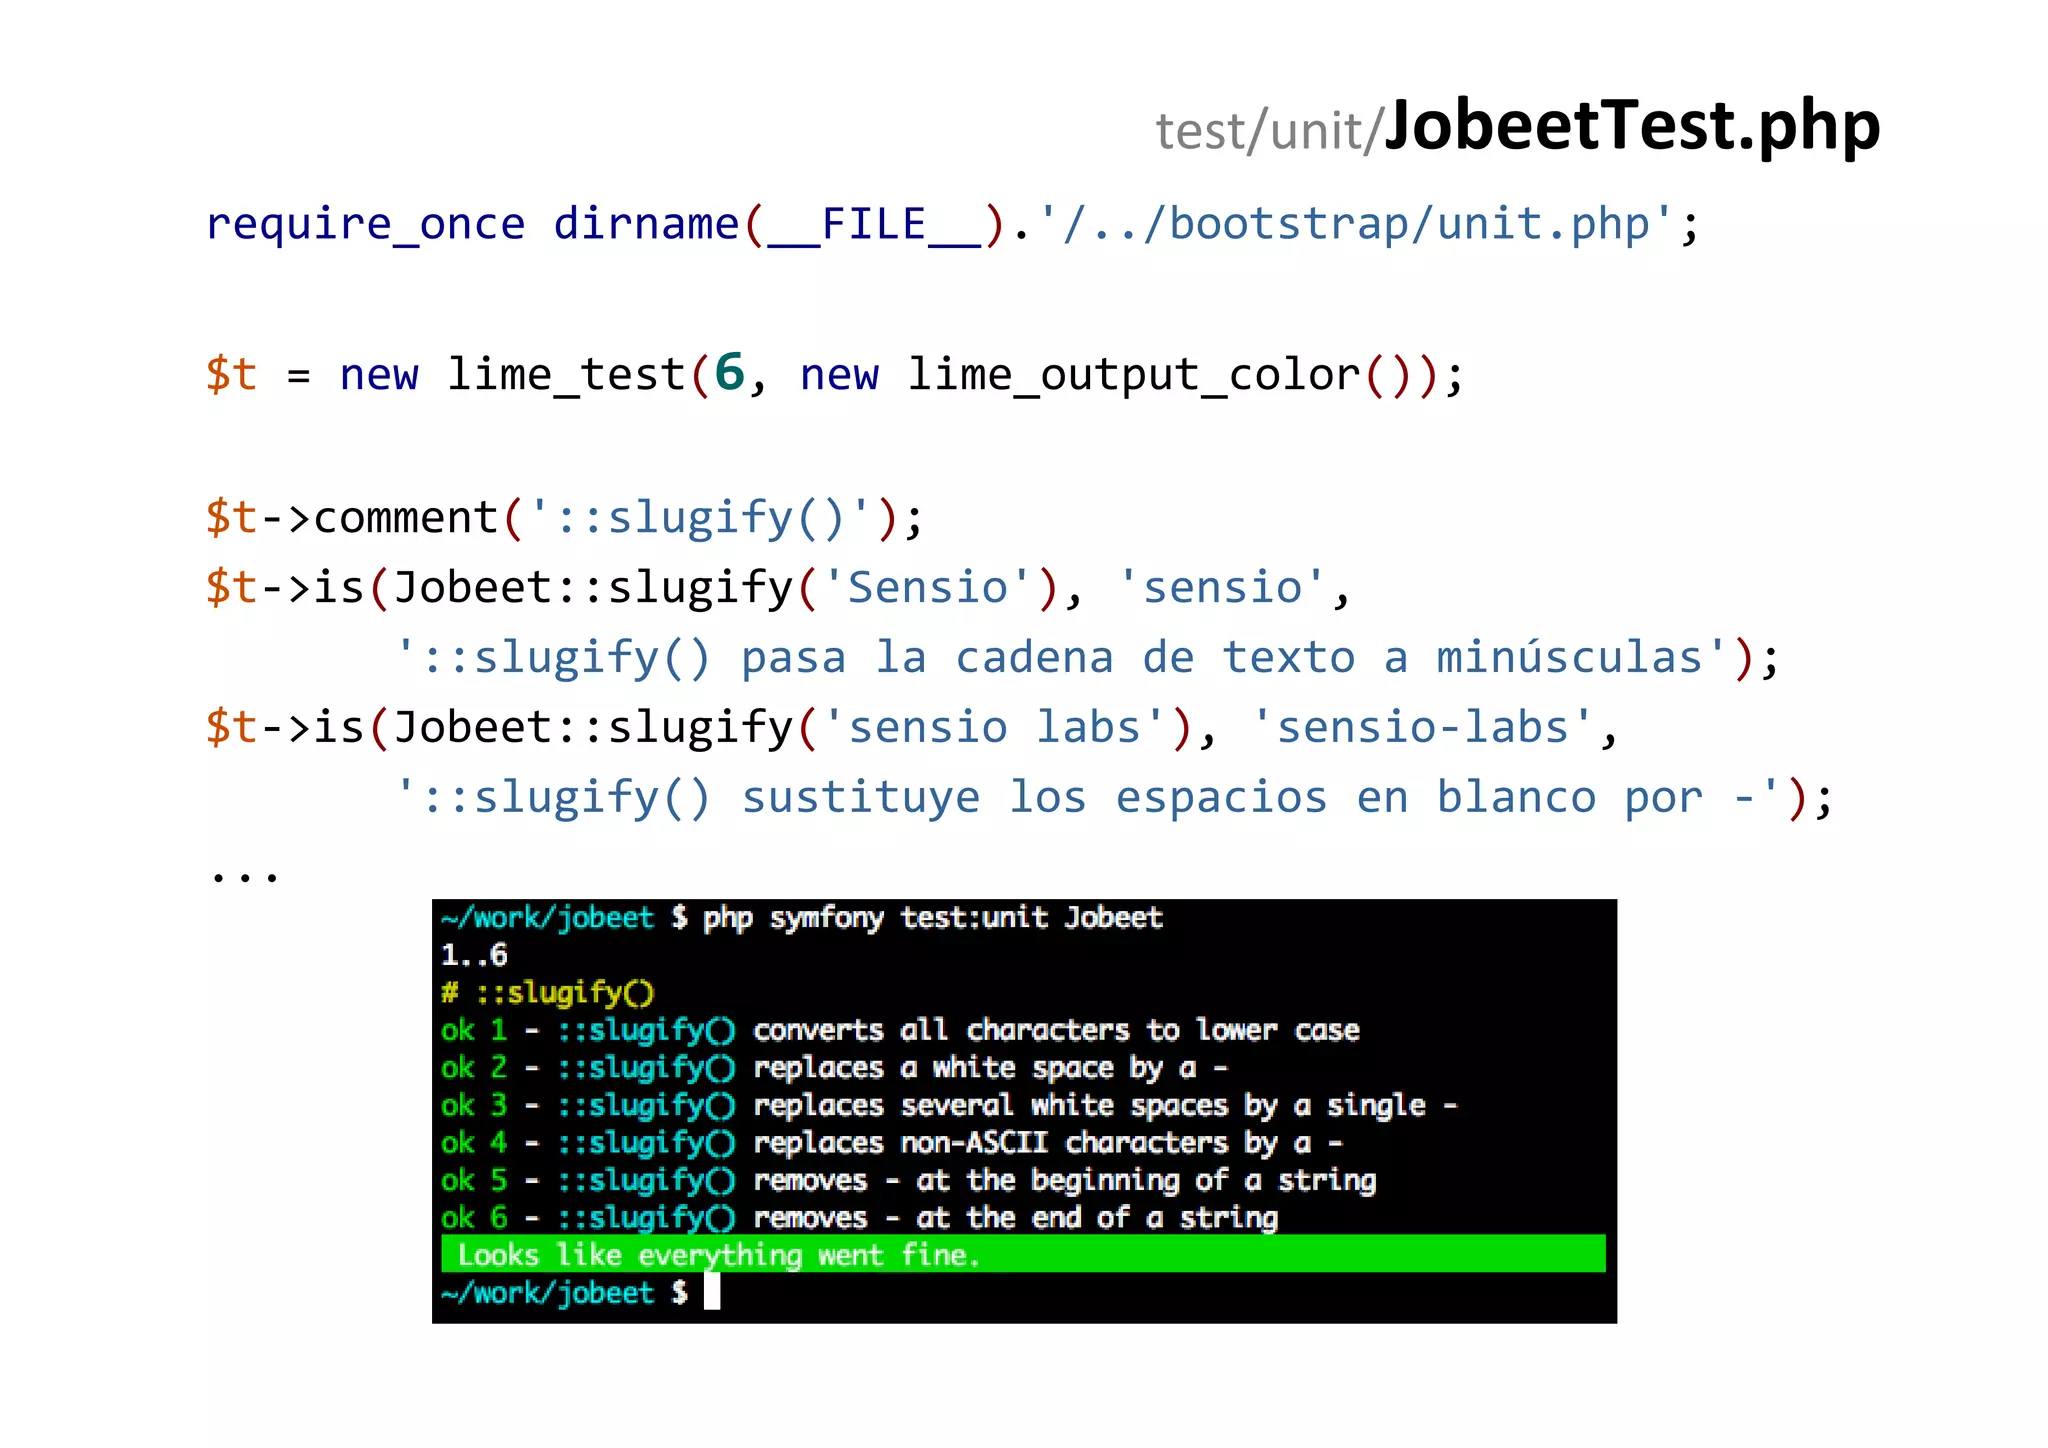Click 'ok 2' replaces a white space line

[x=835, y=1068]
